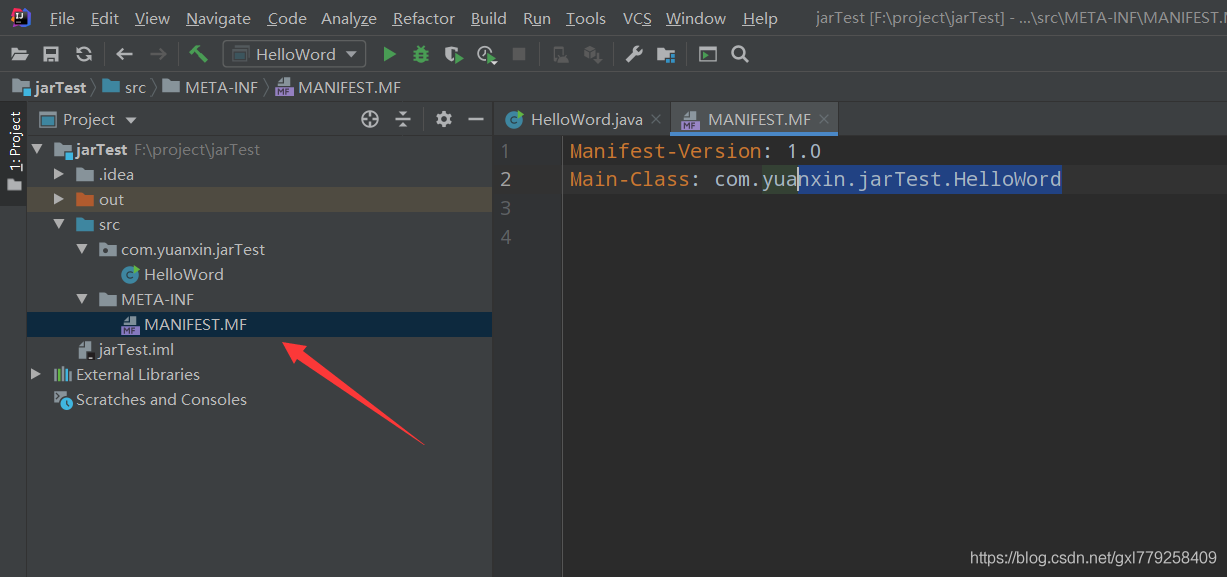Viewport: 1227px width, 577px height.
Task: Hide the Project panel with minus icon
Action: [476, 120]
